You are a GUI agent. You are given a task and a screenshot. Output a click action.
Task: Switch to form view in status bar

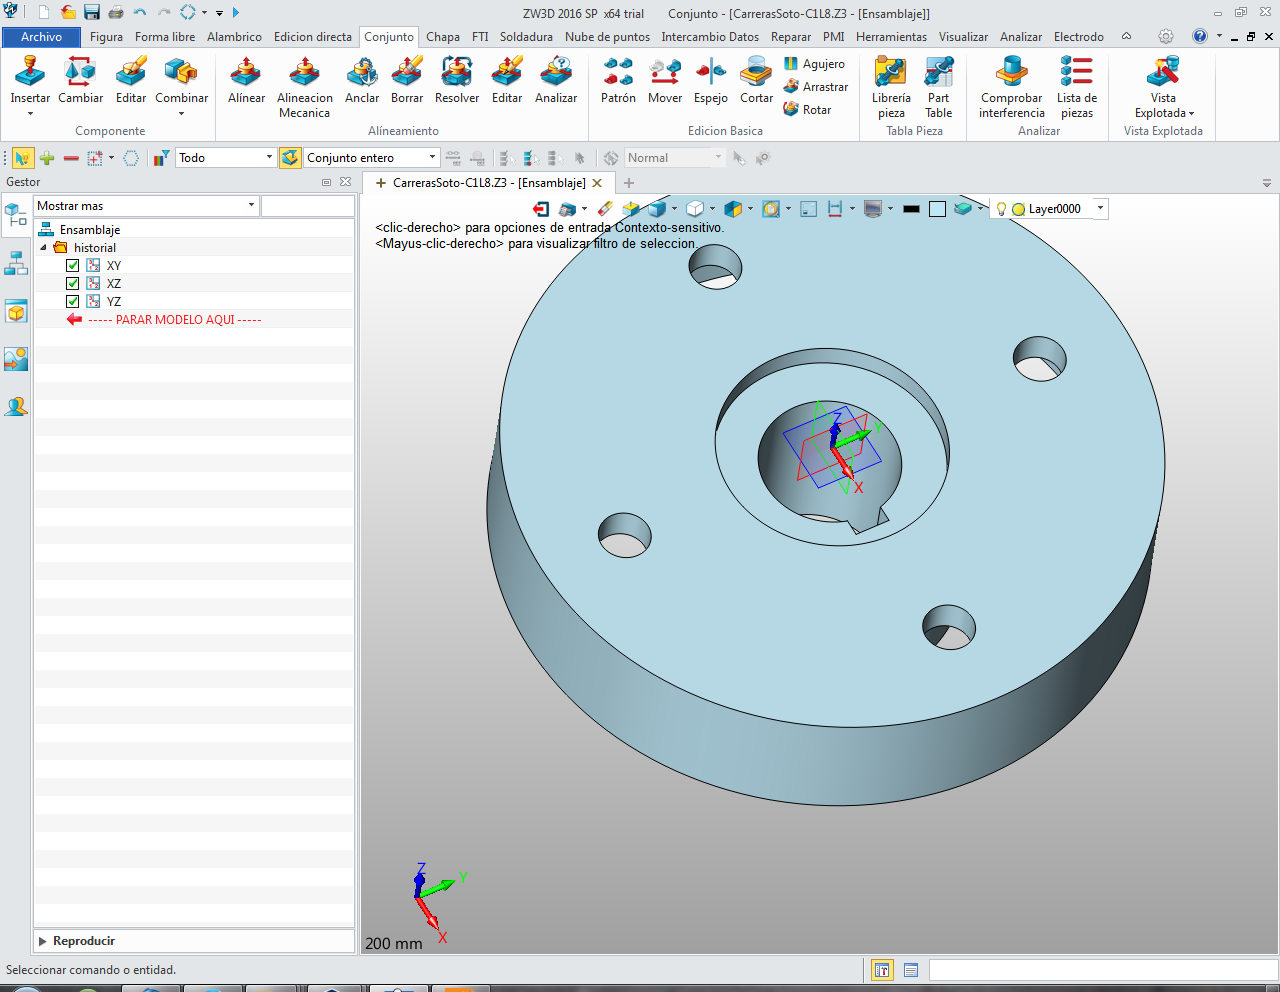882,970
